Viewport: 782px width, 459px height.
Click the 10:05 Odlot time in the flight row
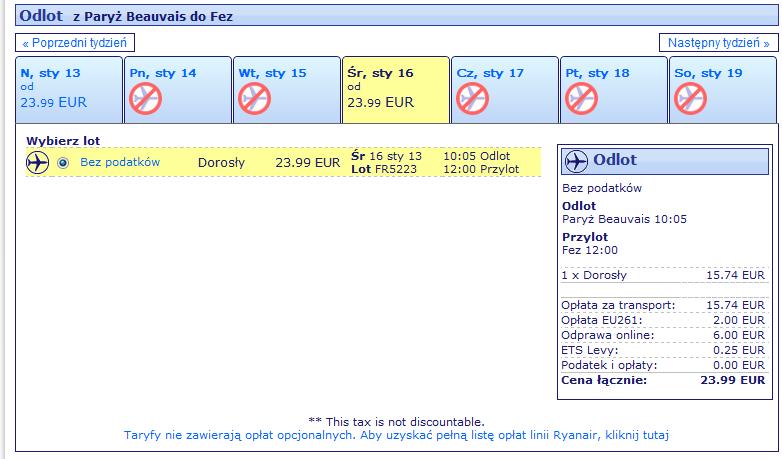pyautogui.click(x=476, y=156)
